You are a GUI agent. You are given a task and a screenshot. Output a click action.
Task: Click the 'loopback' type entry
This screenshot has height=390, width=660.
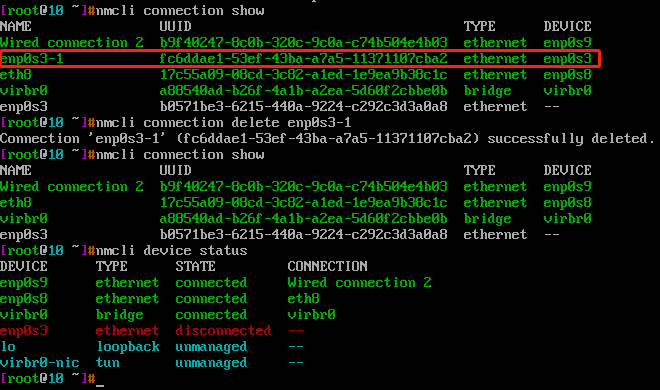(x=128, y=346)
